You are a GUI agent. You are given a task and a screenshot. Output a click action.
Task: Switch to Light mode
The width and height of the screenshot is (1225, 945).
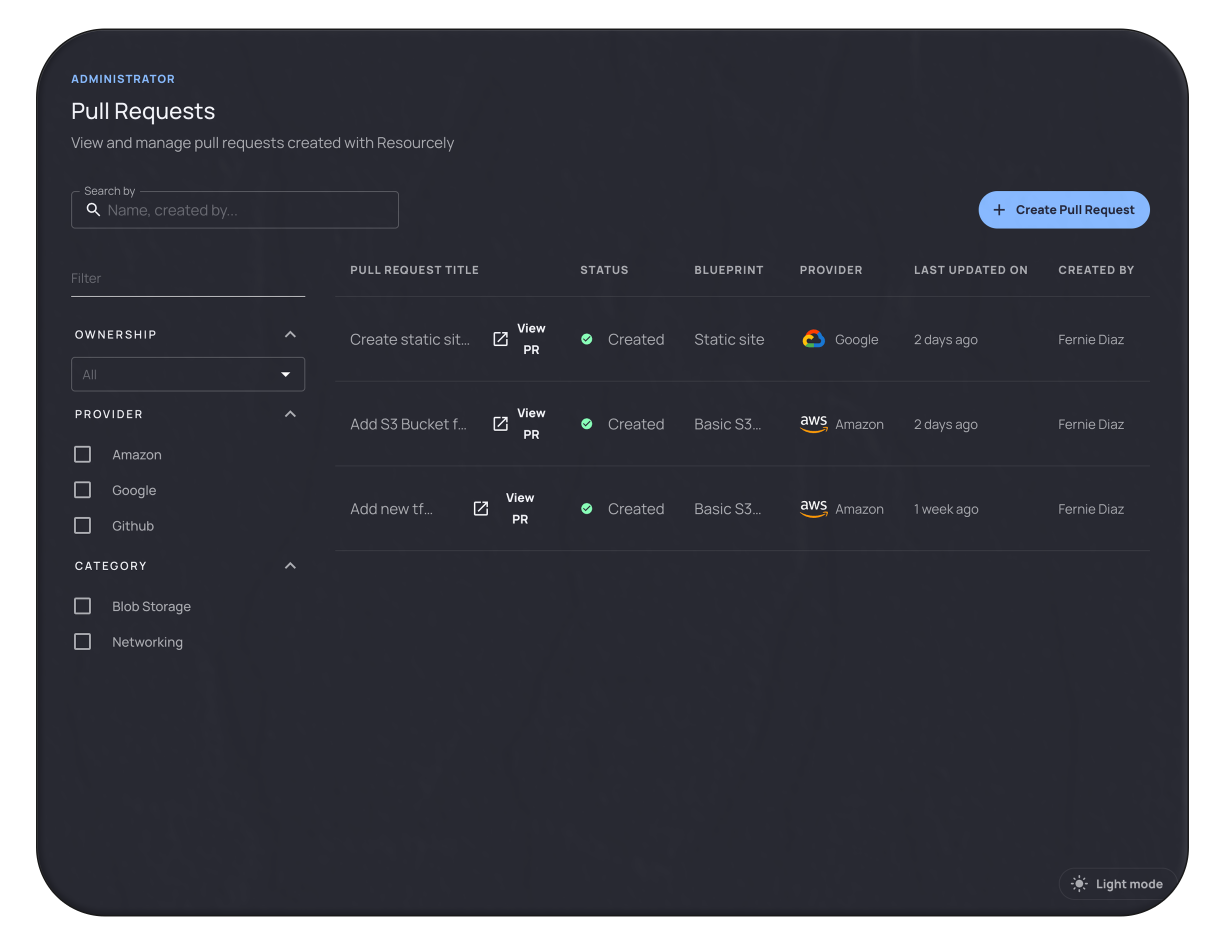pyautogui.click(x=1118, y=884)
